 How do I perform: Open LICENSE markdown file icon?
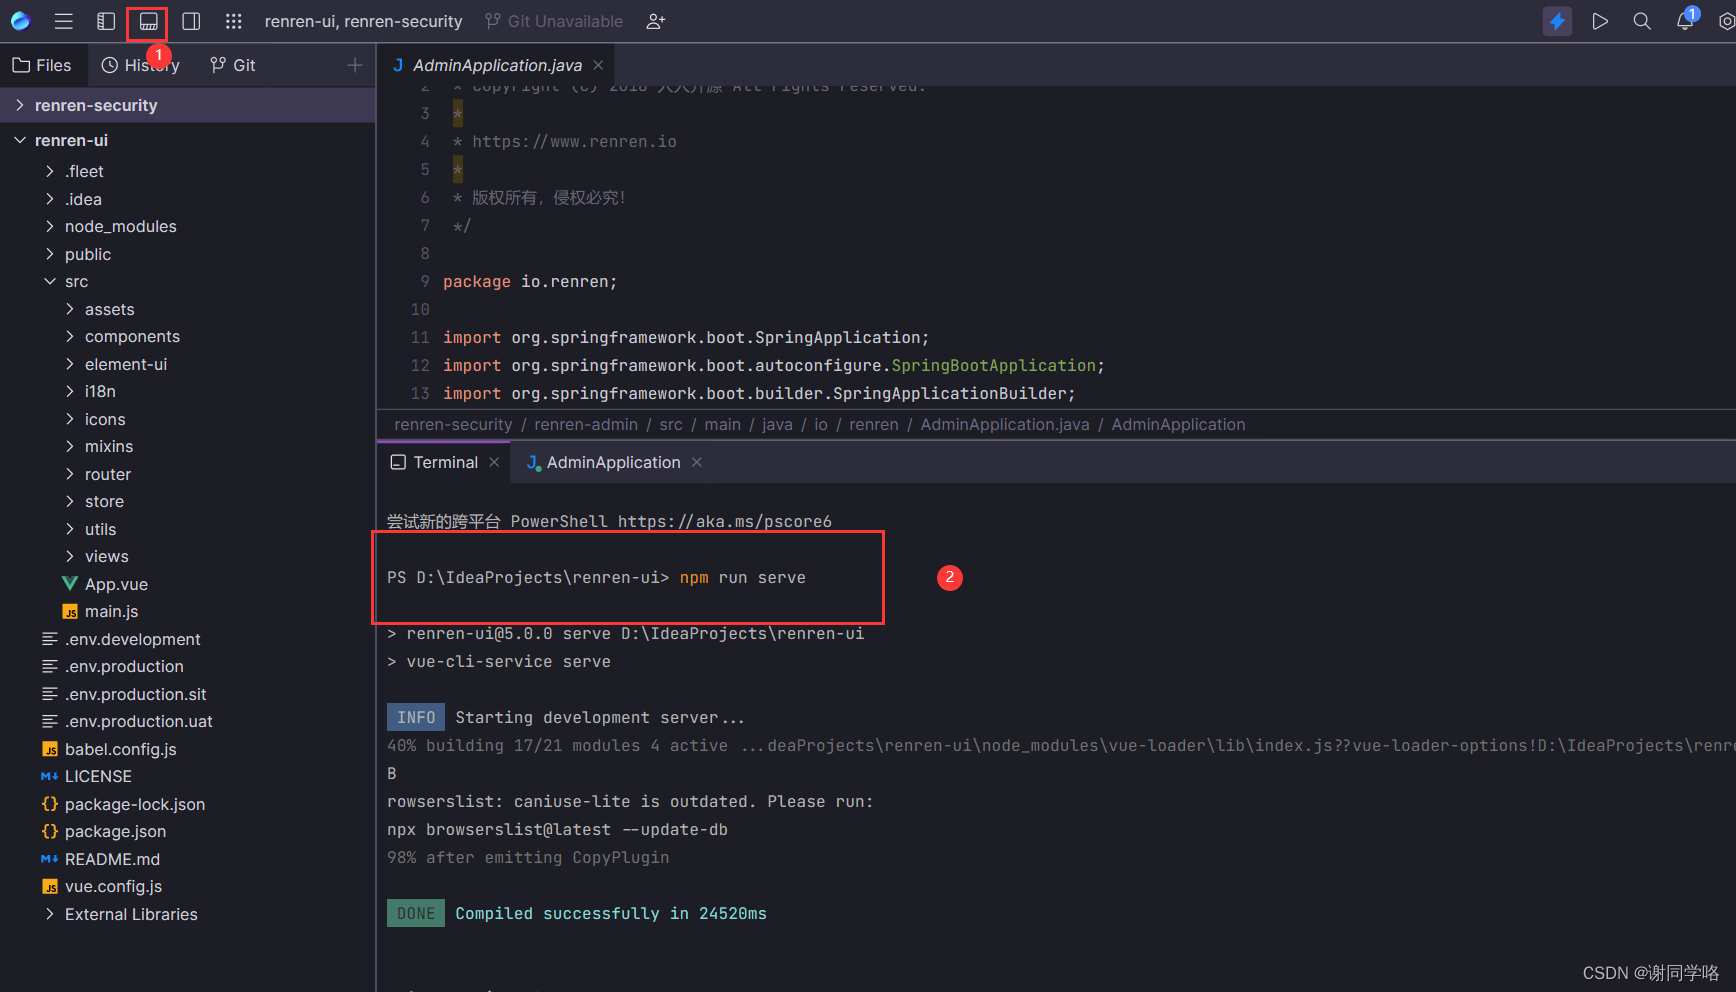[50, 776]
